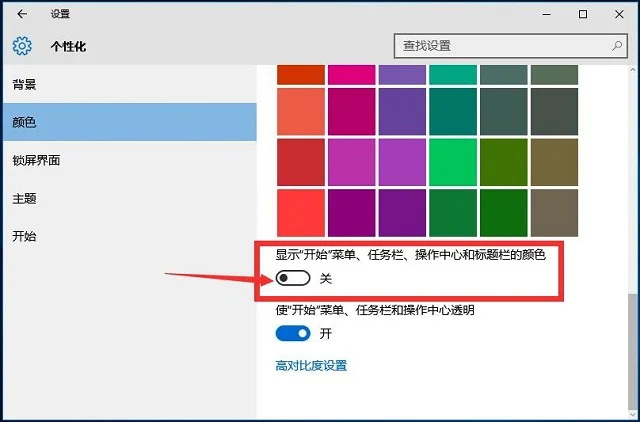
Task: Turn off 使"开始"菜单透明 toggle
Action: coord(293,333)
